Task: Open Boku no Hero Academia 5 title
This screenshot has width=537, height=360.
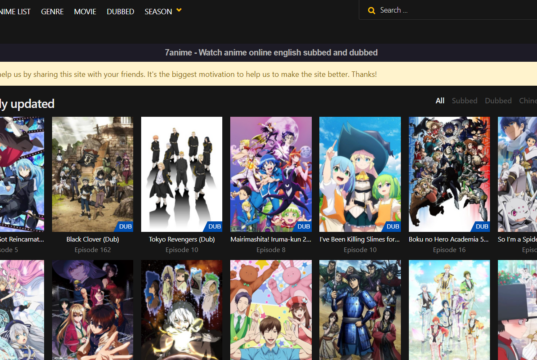Action: tap(449, 239)
